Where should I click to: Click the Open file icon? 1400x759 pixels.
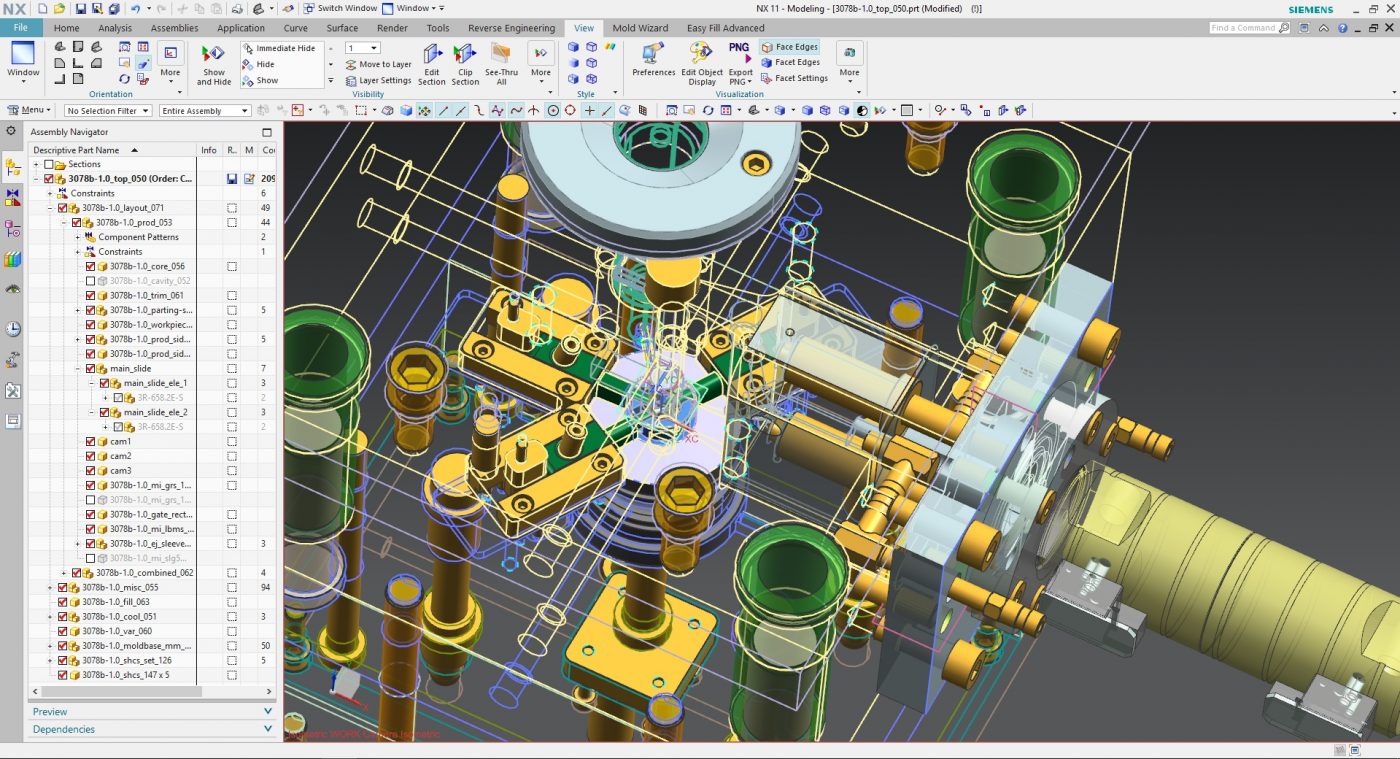[x=59, y=8]
